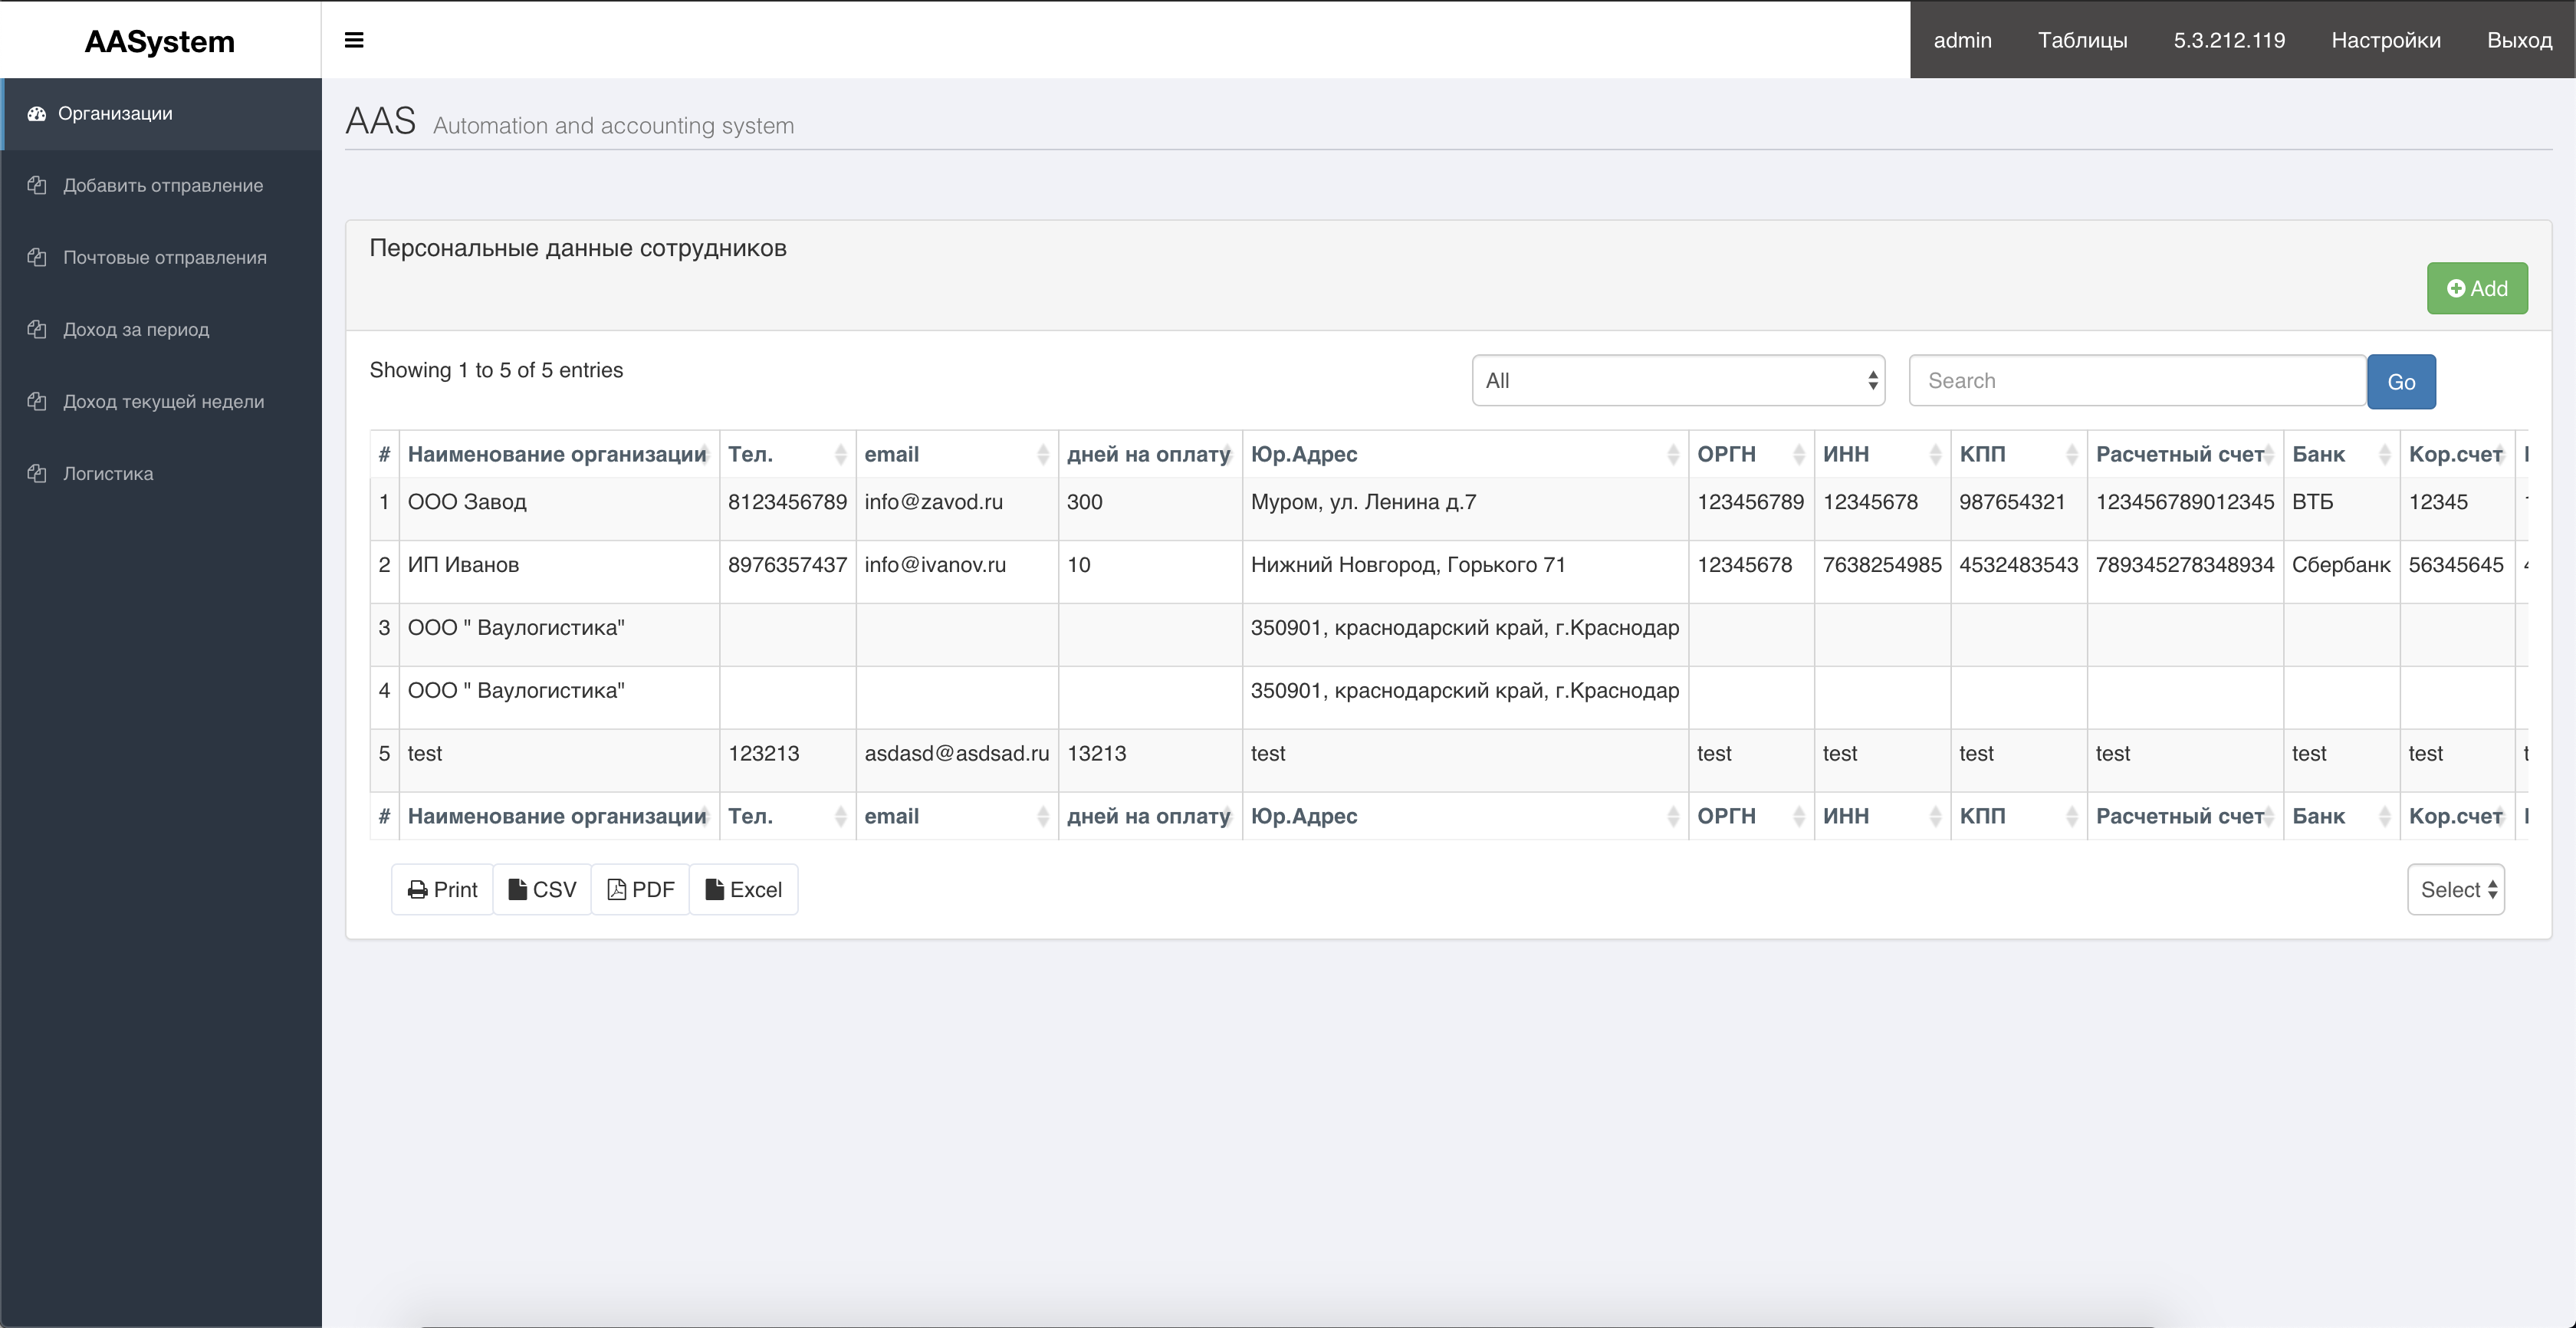This screenshot has height=1328, width=2576.
Task: Open Добавить отправление in the sidebar
Action: tap(163, 186)
